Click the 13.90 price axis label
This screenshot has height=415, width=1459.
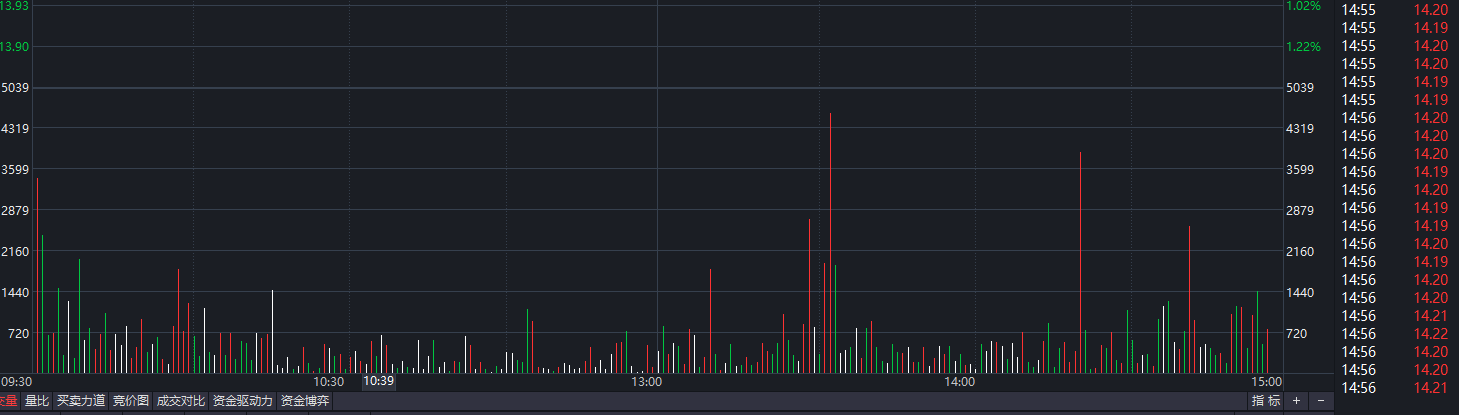[x=14, y=47]
